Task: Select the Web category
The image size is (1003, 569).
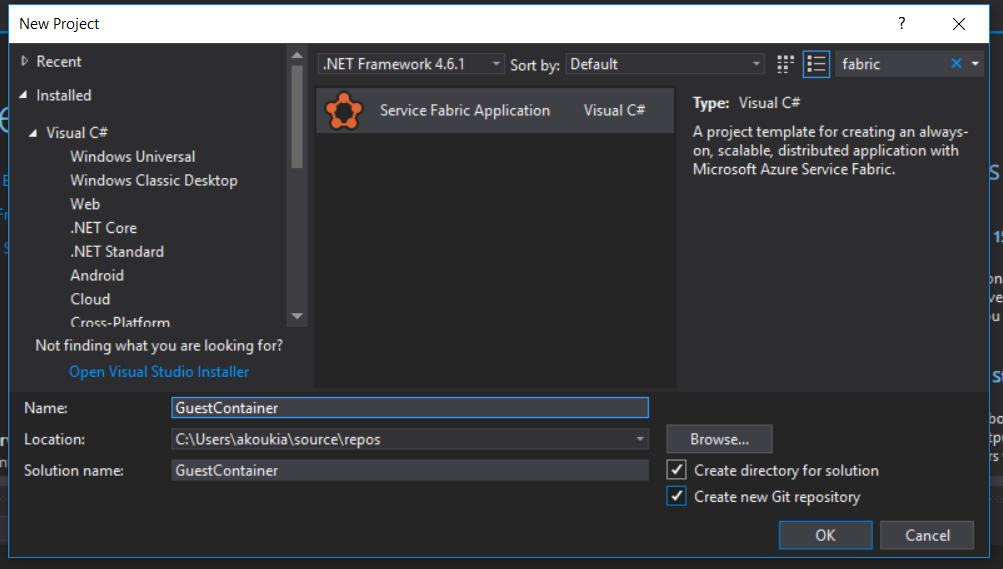Action: point(85,204)
